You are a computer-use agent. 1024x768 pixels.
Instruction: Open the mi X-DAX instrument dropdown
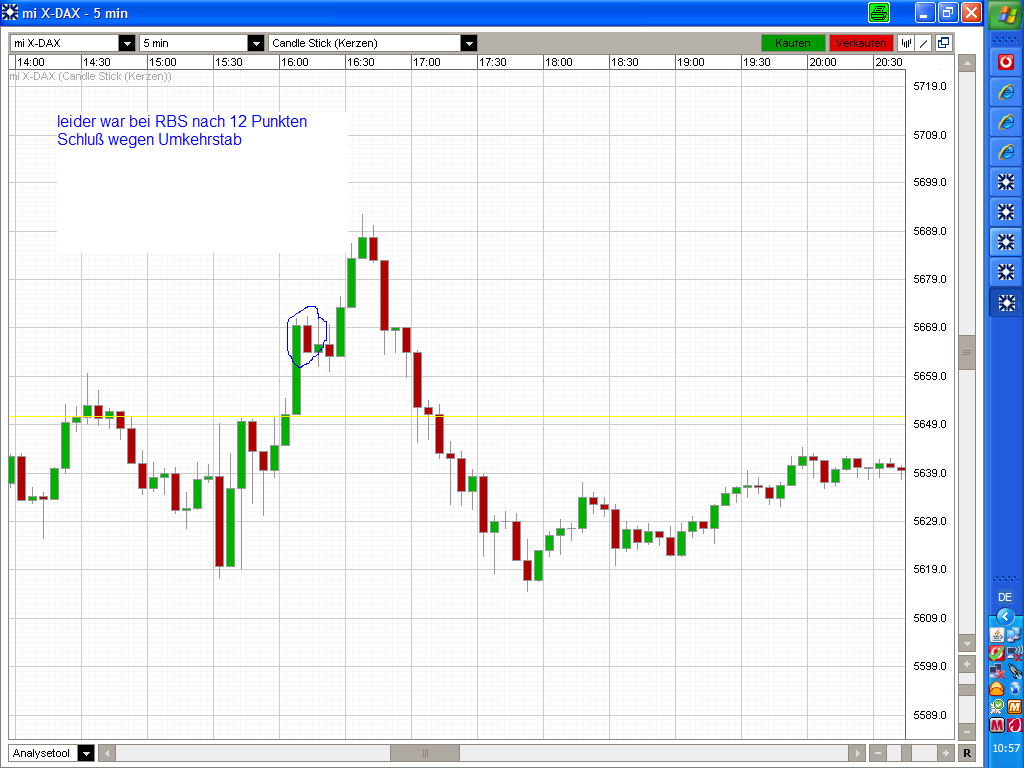127,43
